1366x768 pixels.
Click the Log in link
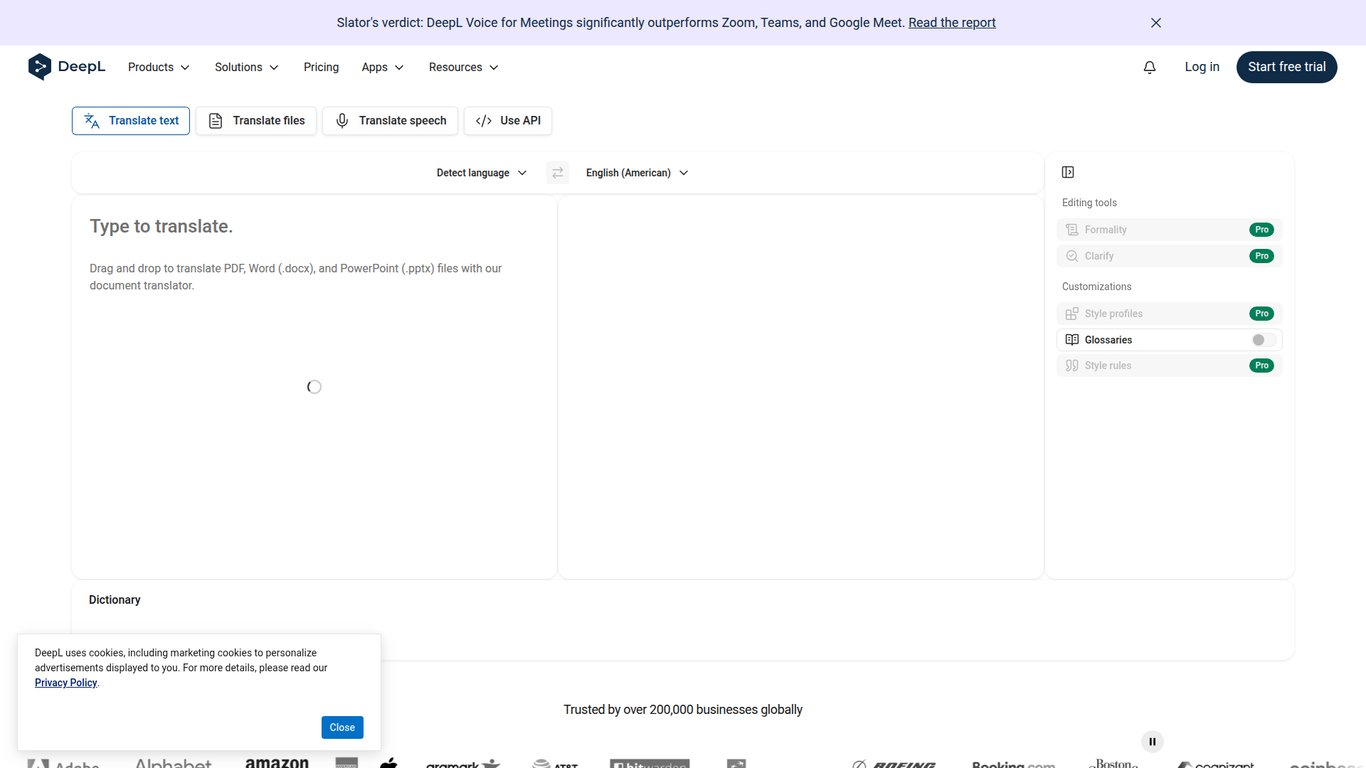(1202, 67)
